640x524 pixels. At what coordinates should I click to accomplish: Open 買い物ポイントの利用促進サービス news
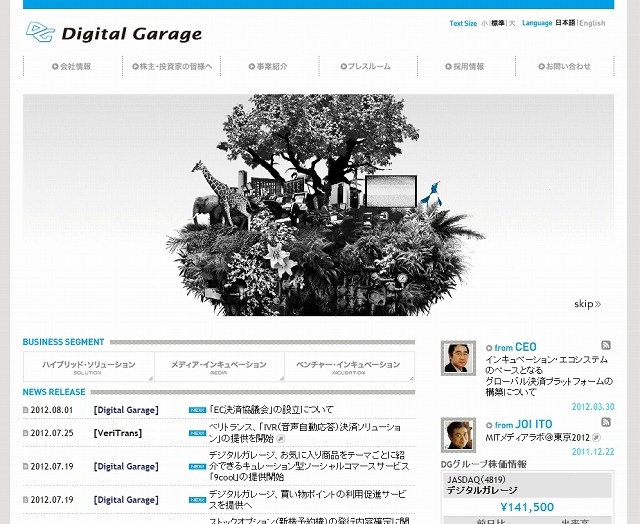coord(307,500)
